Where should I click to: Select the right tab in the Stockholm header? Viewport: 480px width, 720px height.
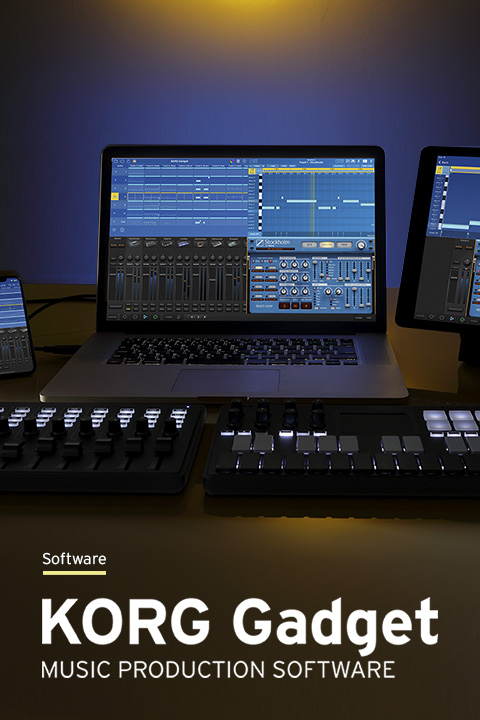(x=344, y=245)
